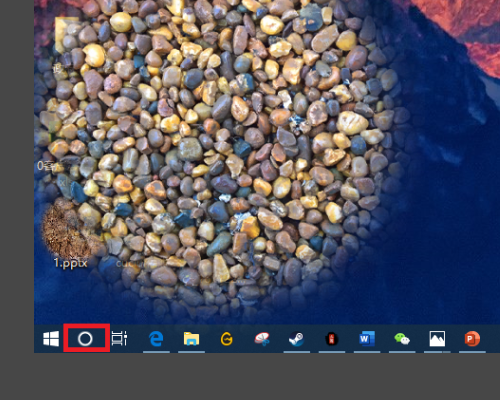Open the Windows Start menu
The height and width of the screenshot is (400, 500).
[51, 339]
